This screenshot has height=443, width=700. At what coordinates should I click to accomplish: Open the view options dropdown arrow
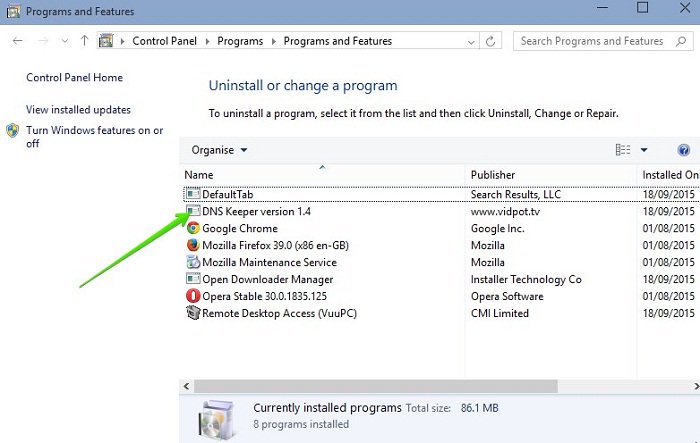coord(644,150)
